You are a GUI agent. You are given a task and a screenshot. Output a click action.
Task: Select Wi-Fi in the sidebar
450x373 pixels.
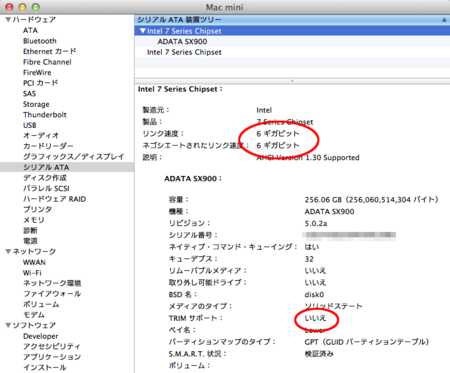[x=32, y=273]
